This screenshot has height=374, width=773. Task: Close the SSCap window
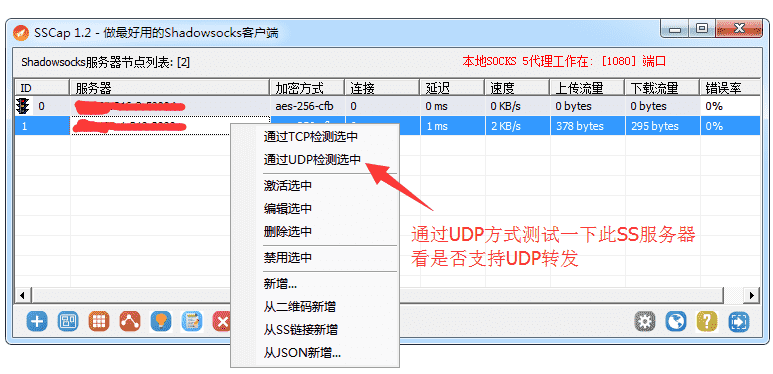point(739,29)
